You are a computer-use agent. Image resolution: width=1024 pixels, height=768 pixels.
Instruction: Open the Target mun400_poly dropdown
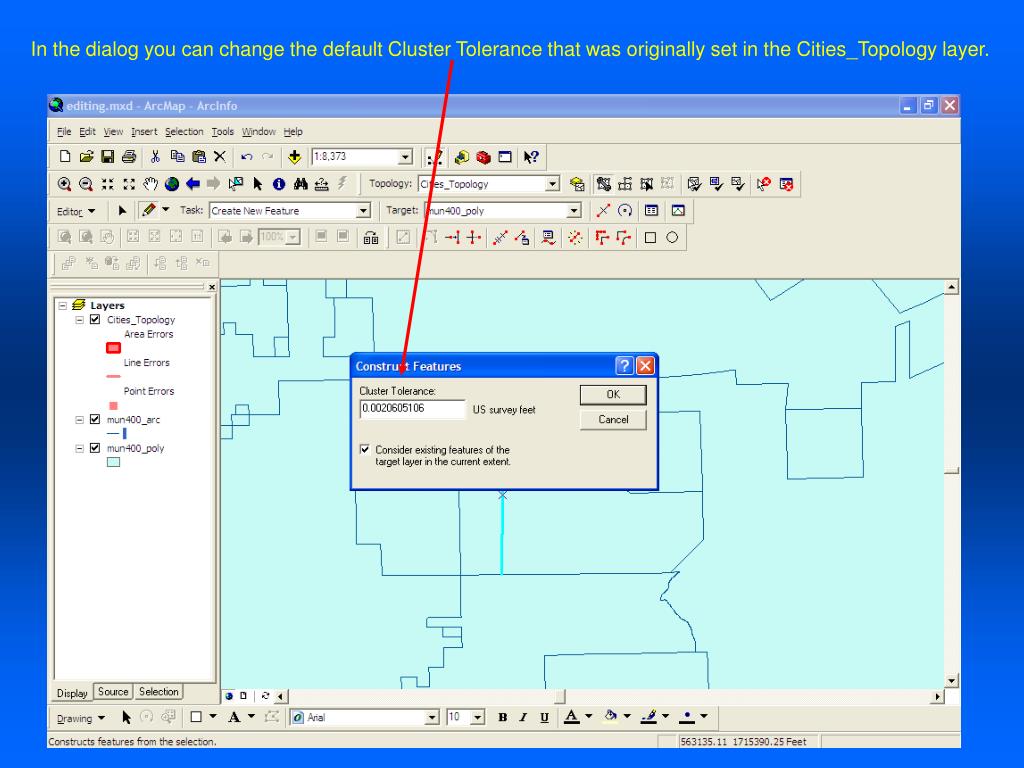point(574,211)
